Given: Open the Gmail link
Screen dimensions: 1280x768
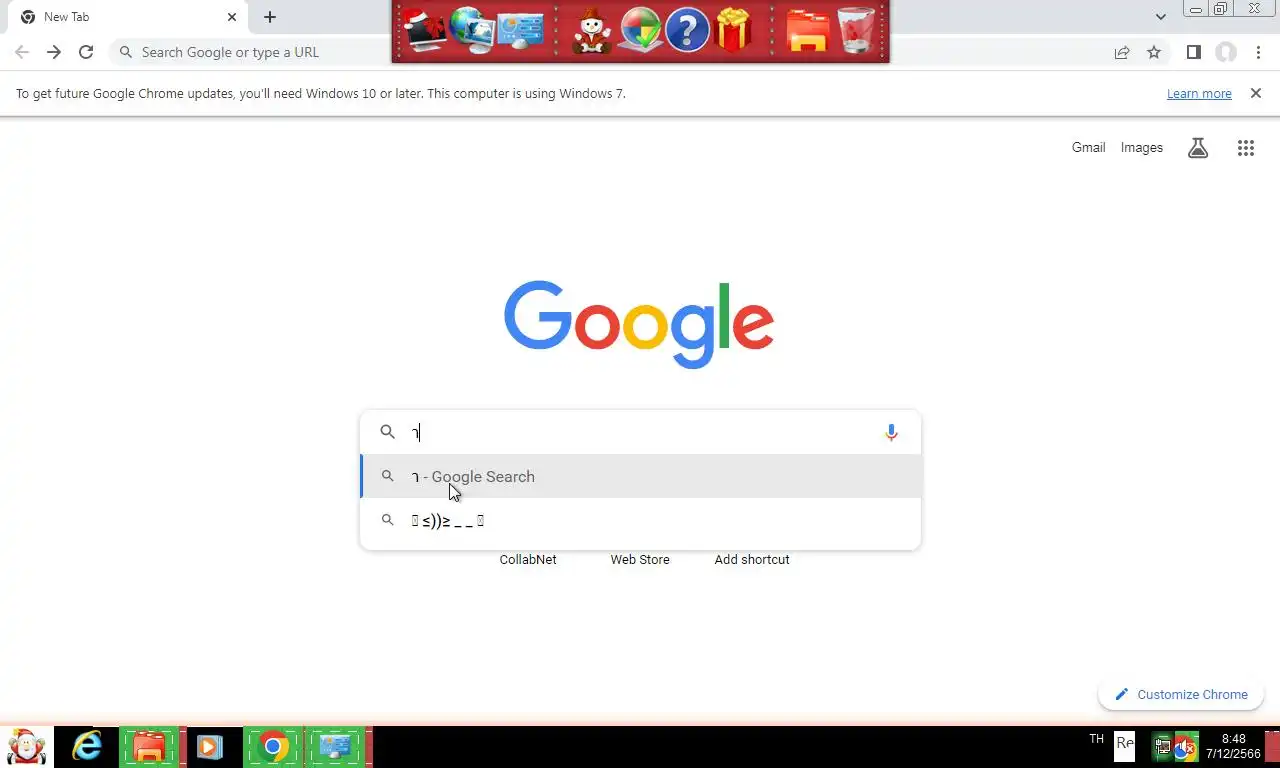Looking at the screenshot, I should (x=1088, y=147).
